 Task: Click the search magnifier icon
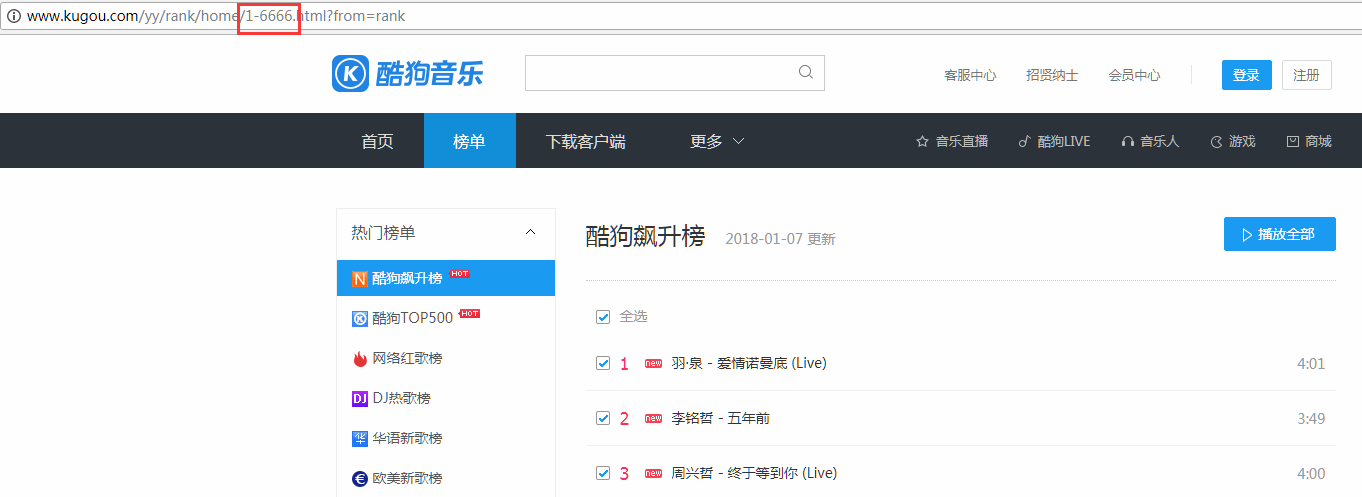pyautogui.click(x=806, y=72)
